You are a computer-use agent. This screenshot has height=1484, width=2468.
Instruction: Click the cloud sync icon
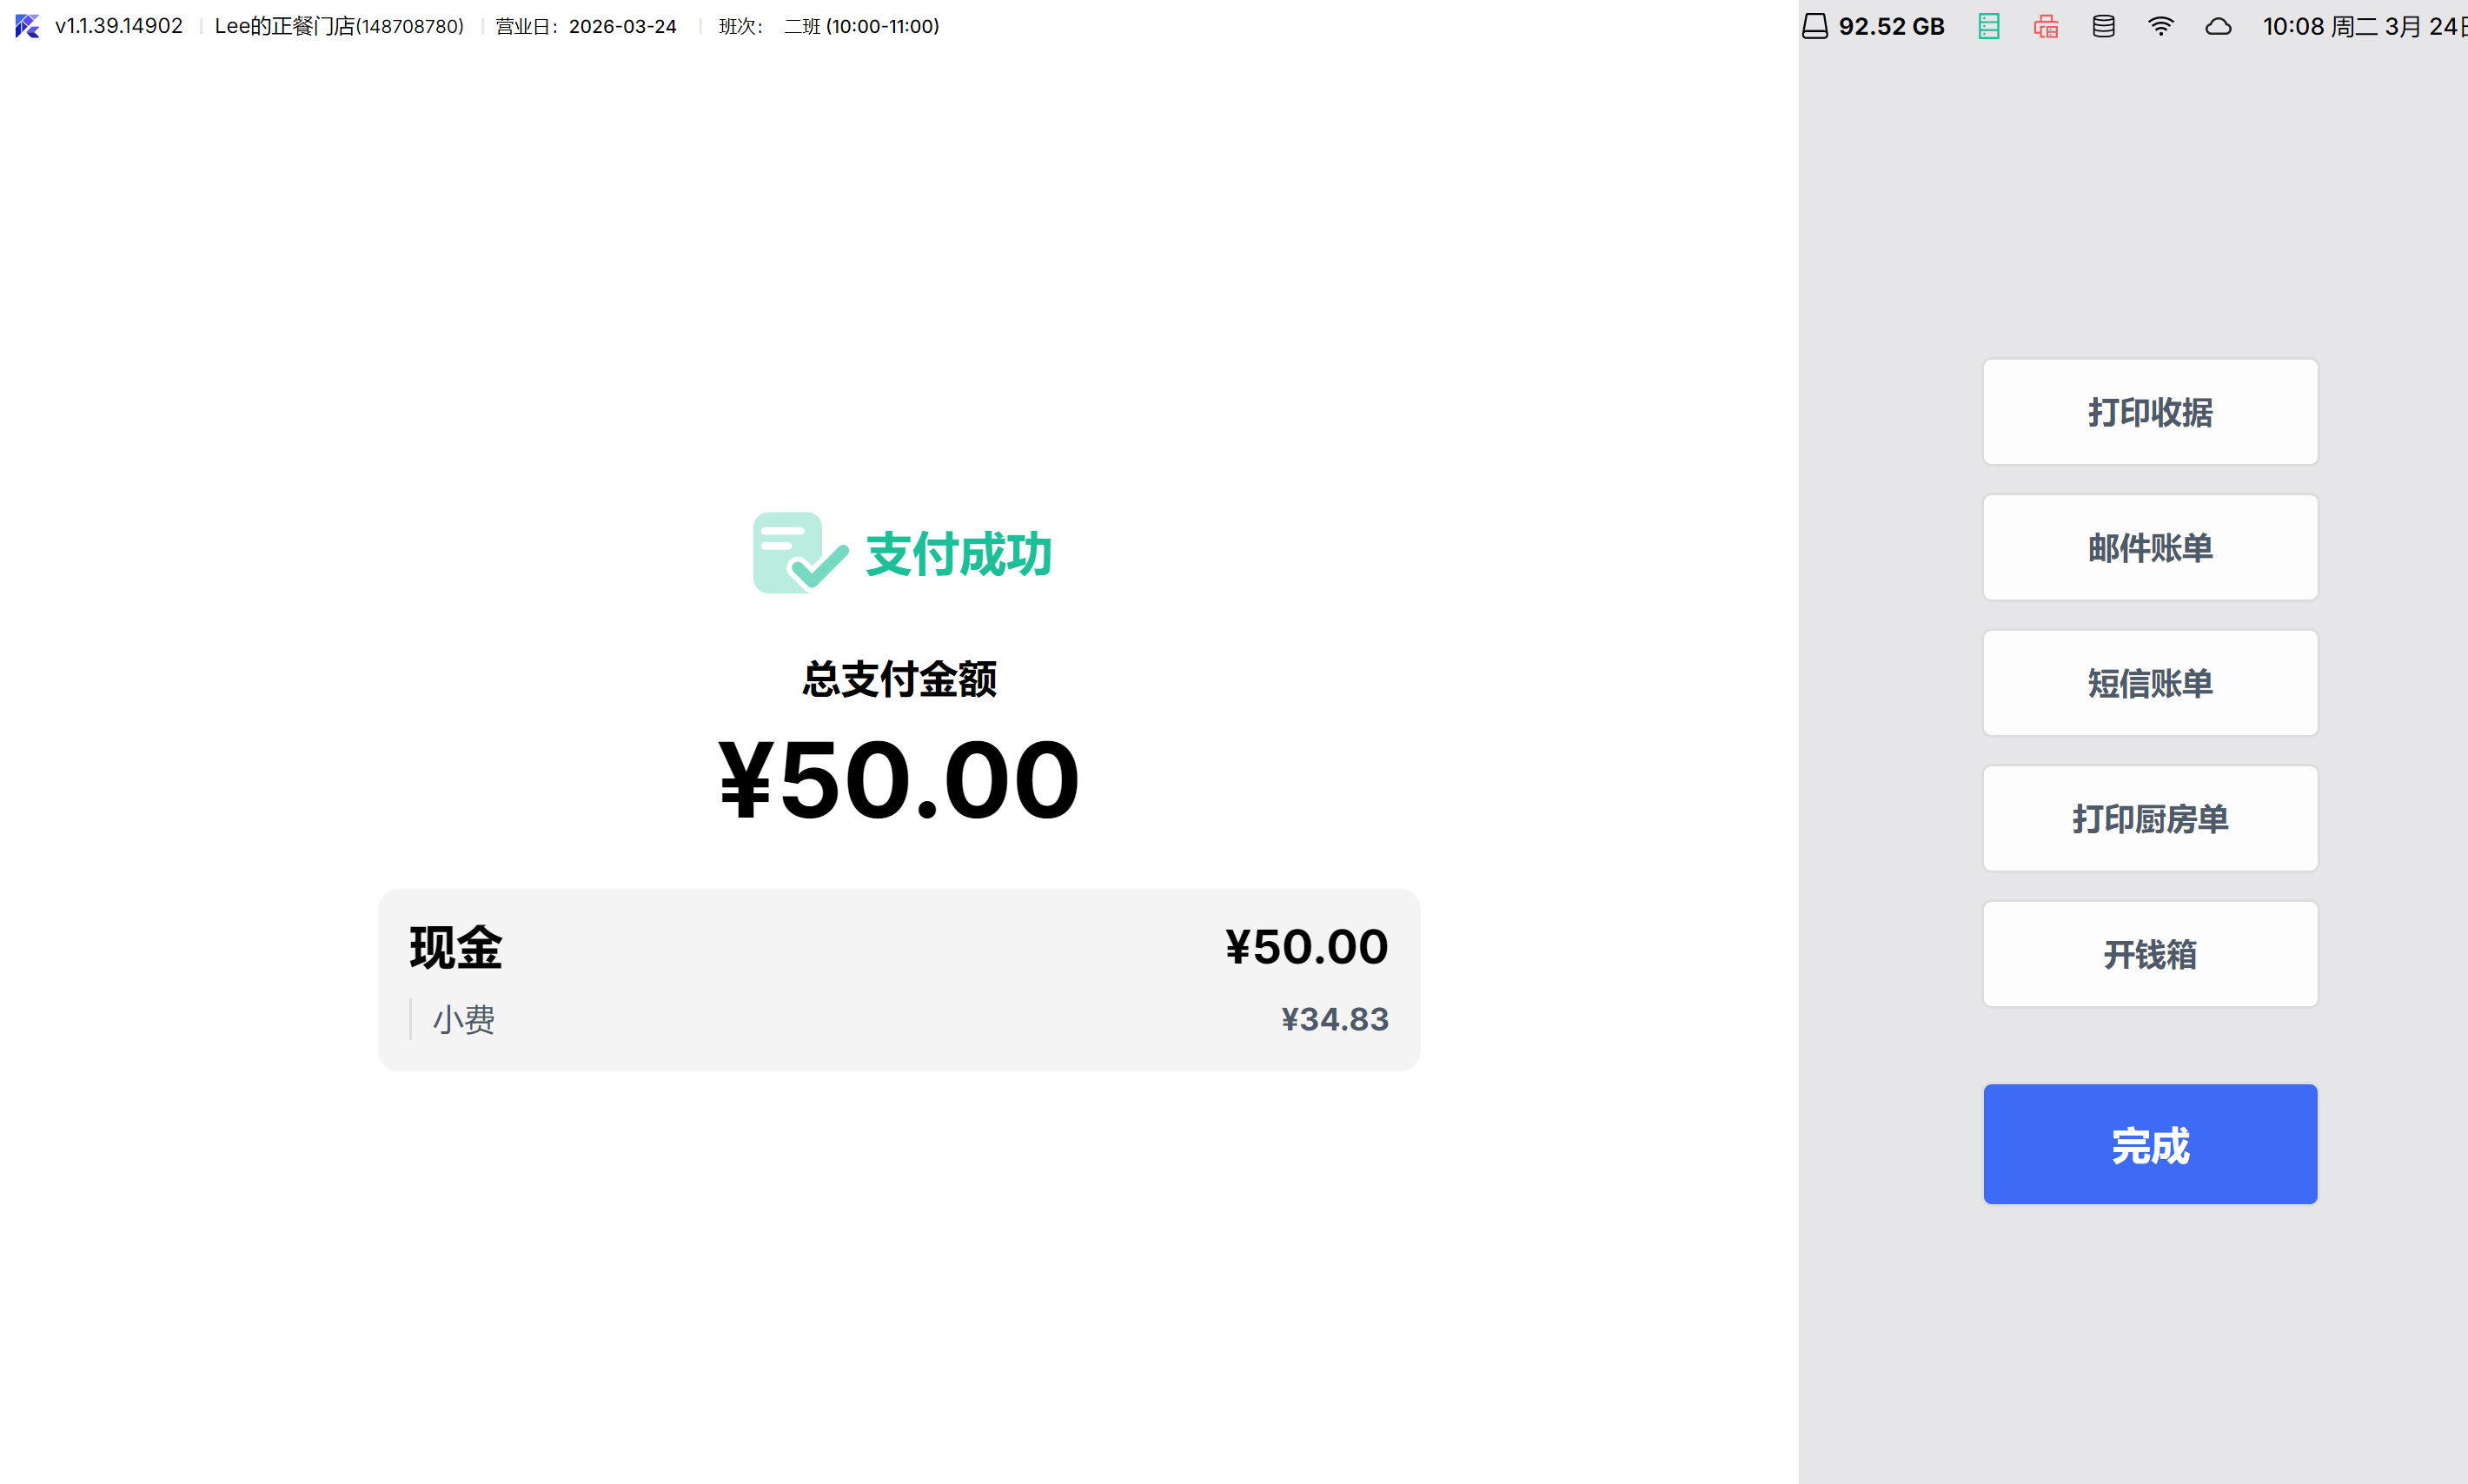(2218, 26)
